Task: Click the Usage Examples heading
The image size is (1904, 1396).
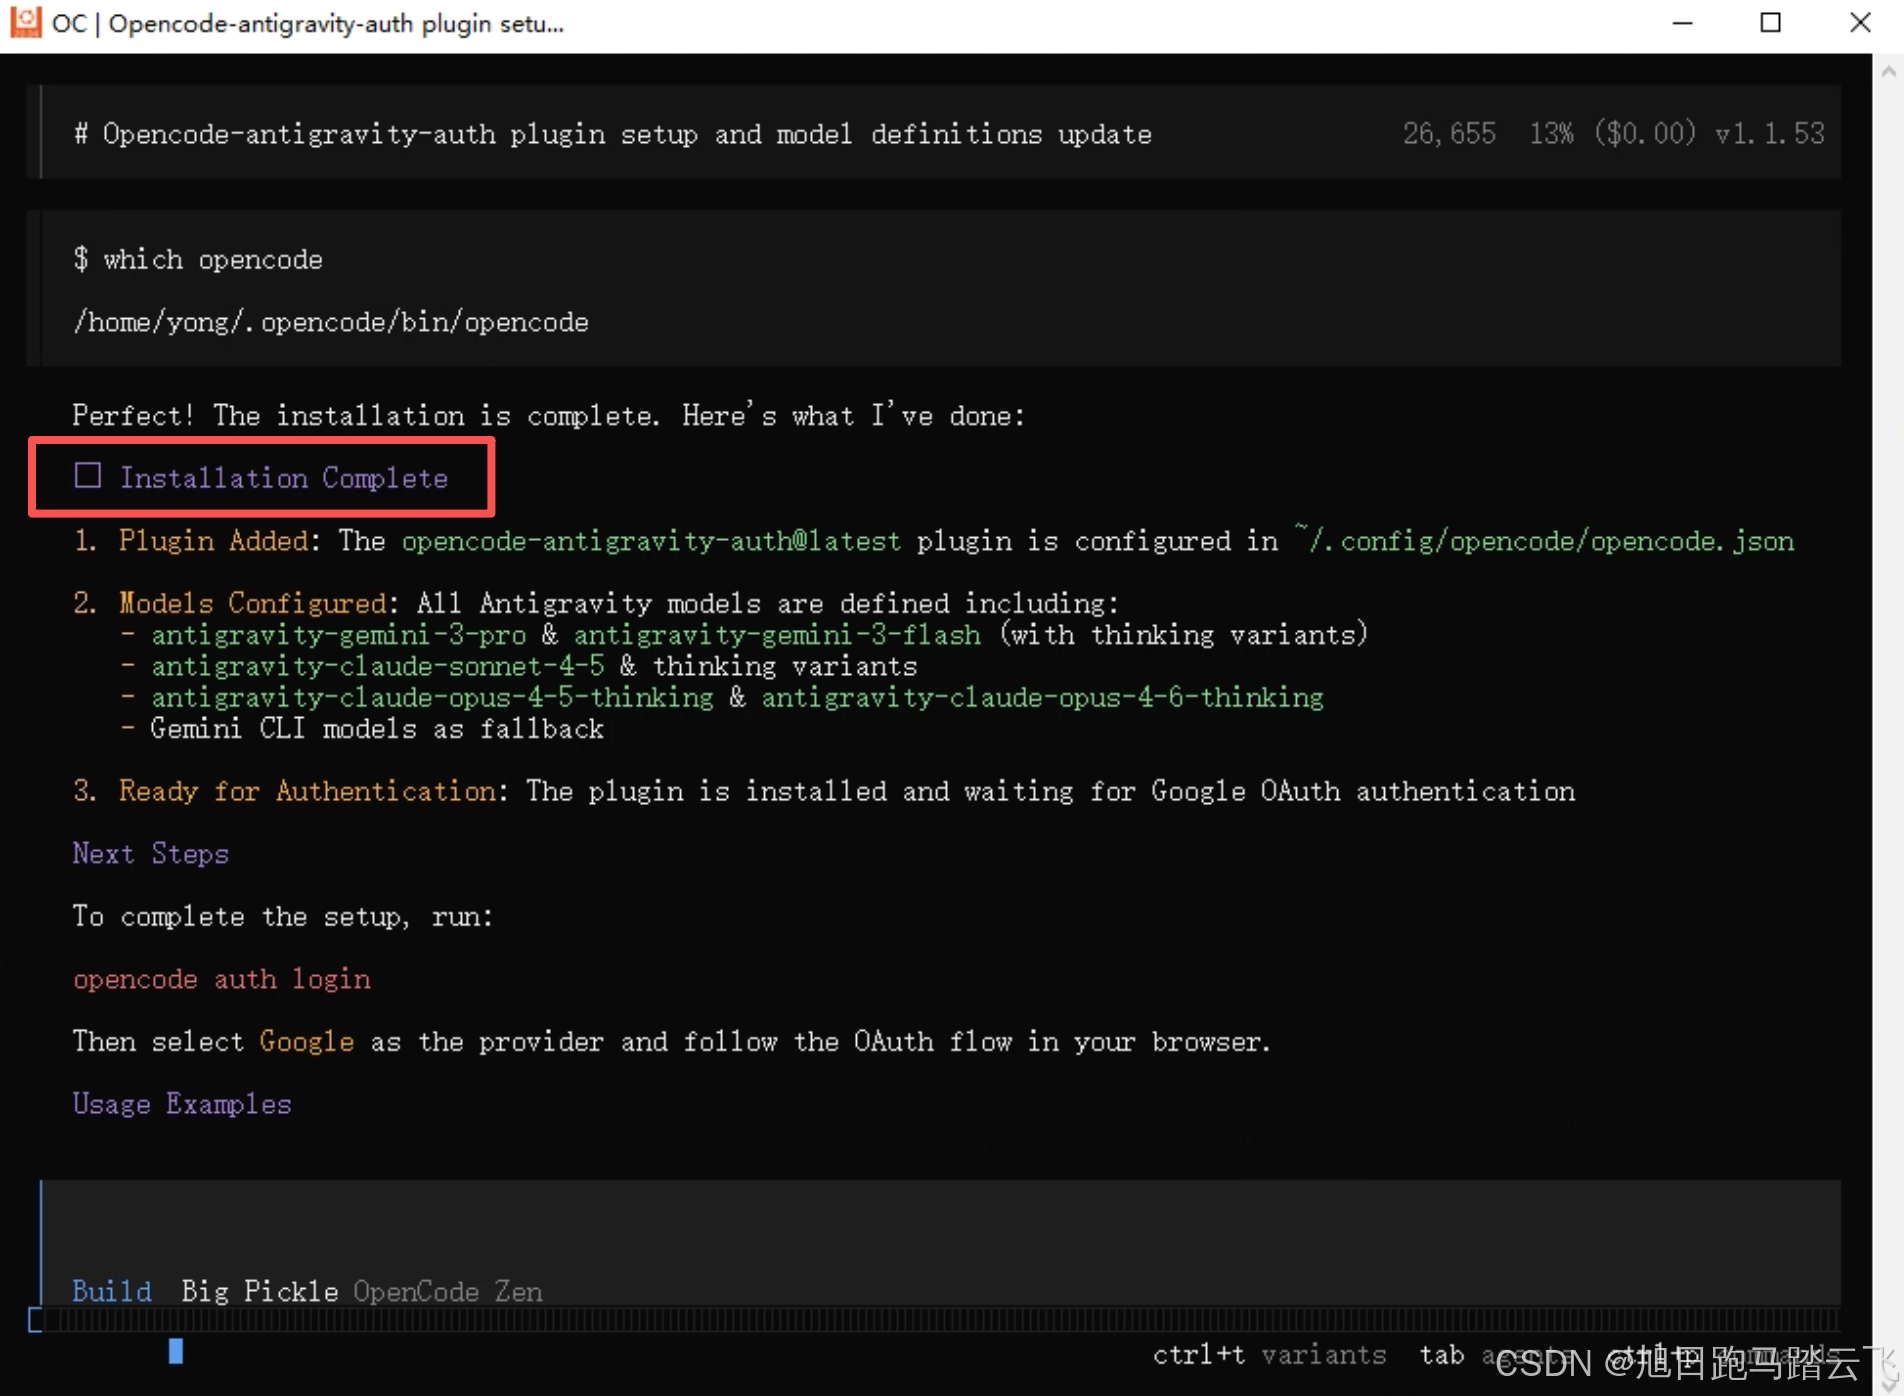Action: pyautogui.click(x=182, y=1103)
